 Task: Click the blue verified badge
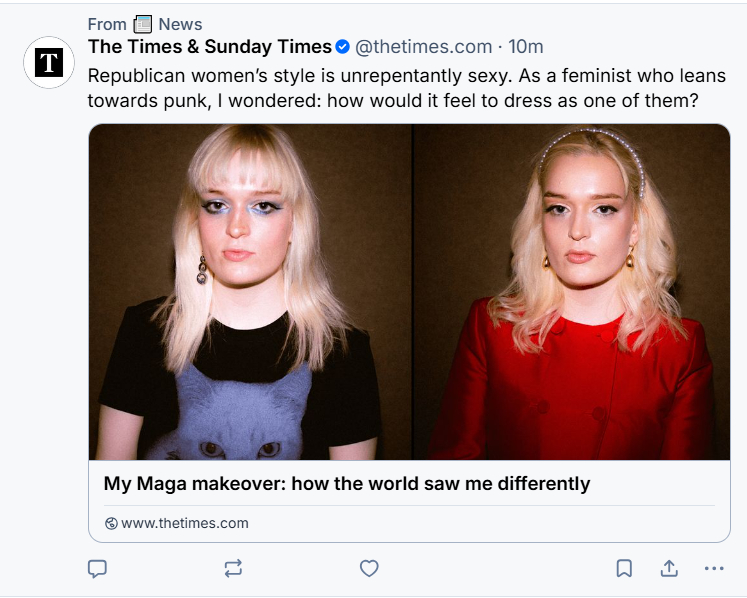pos(343,47)
